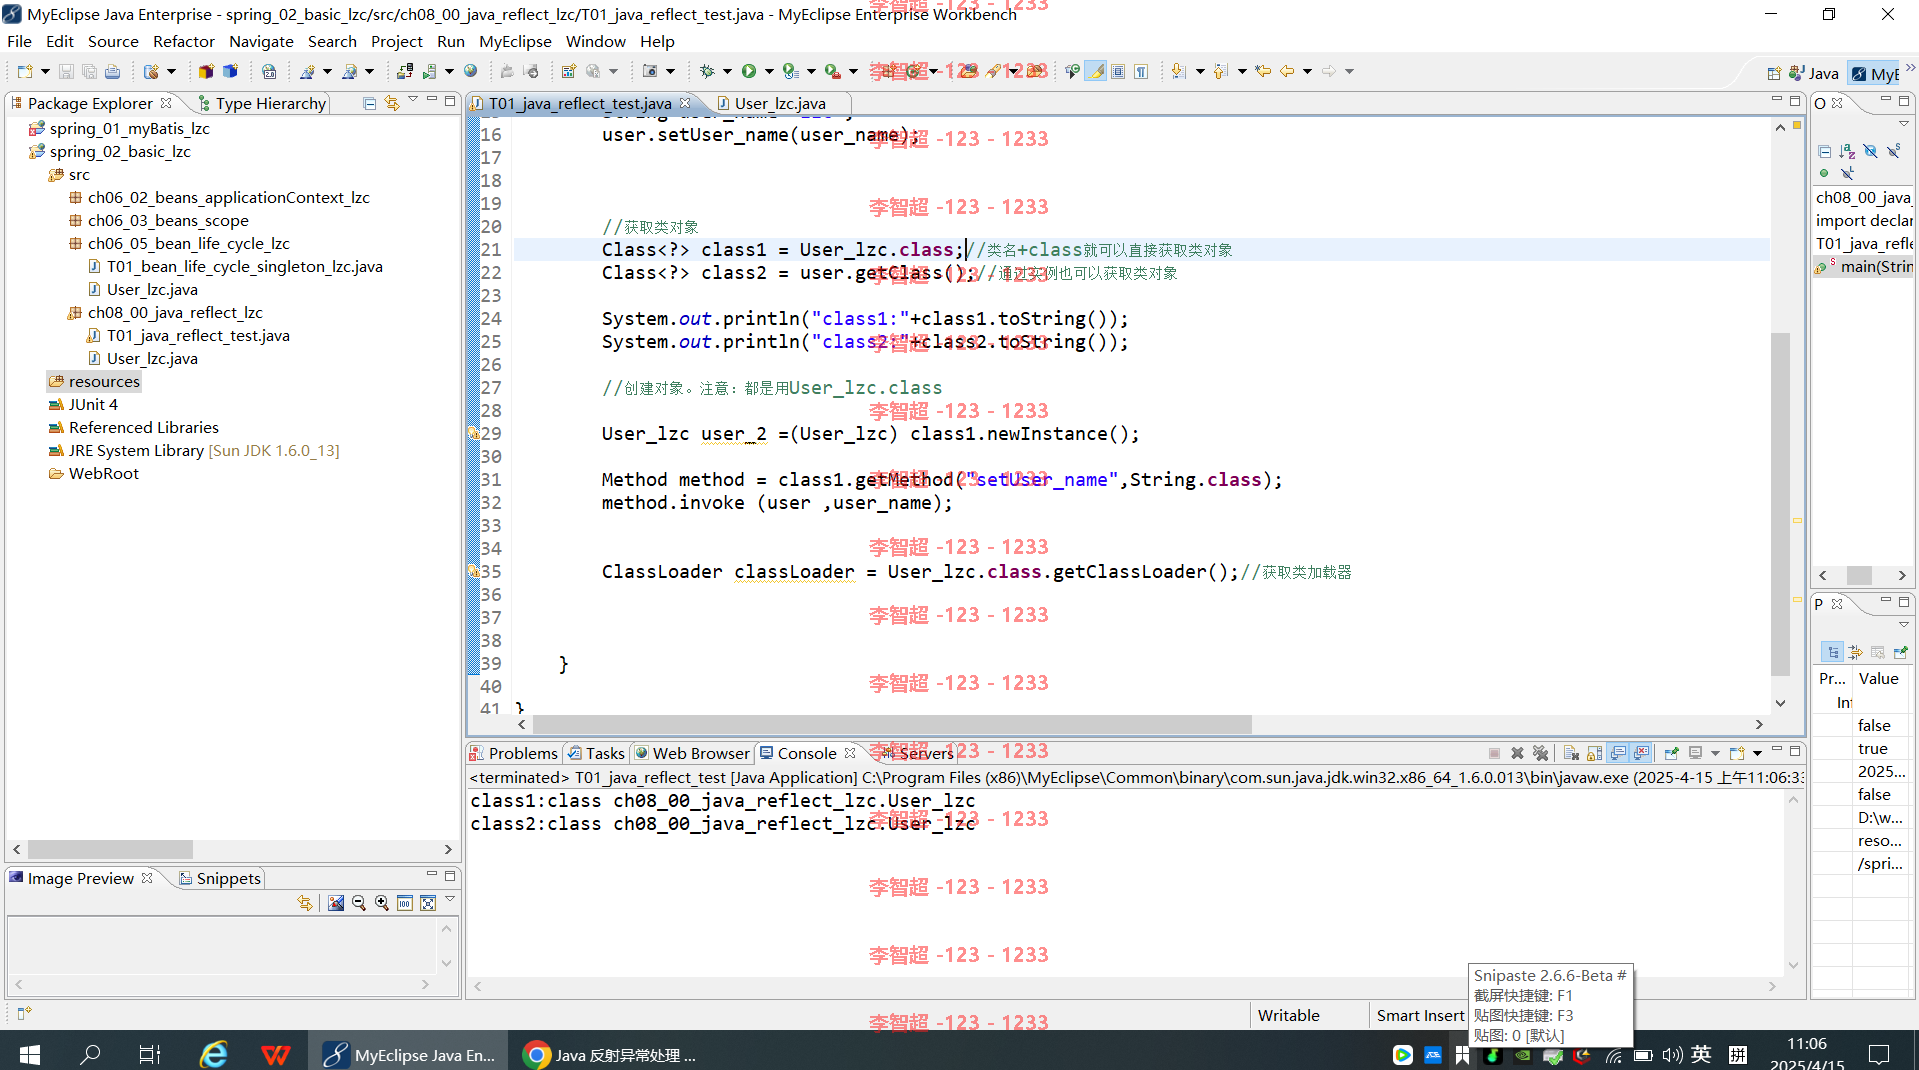
Task: Click the Print toolbar icon
Action: 113,71
